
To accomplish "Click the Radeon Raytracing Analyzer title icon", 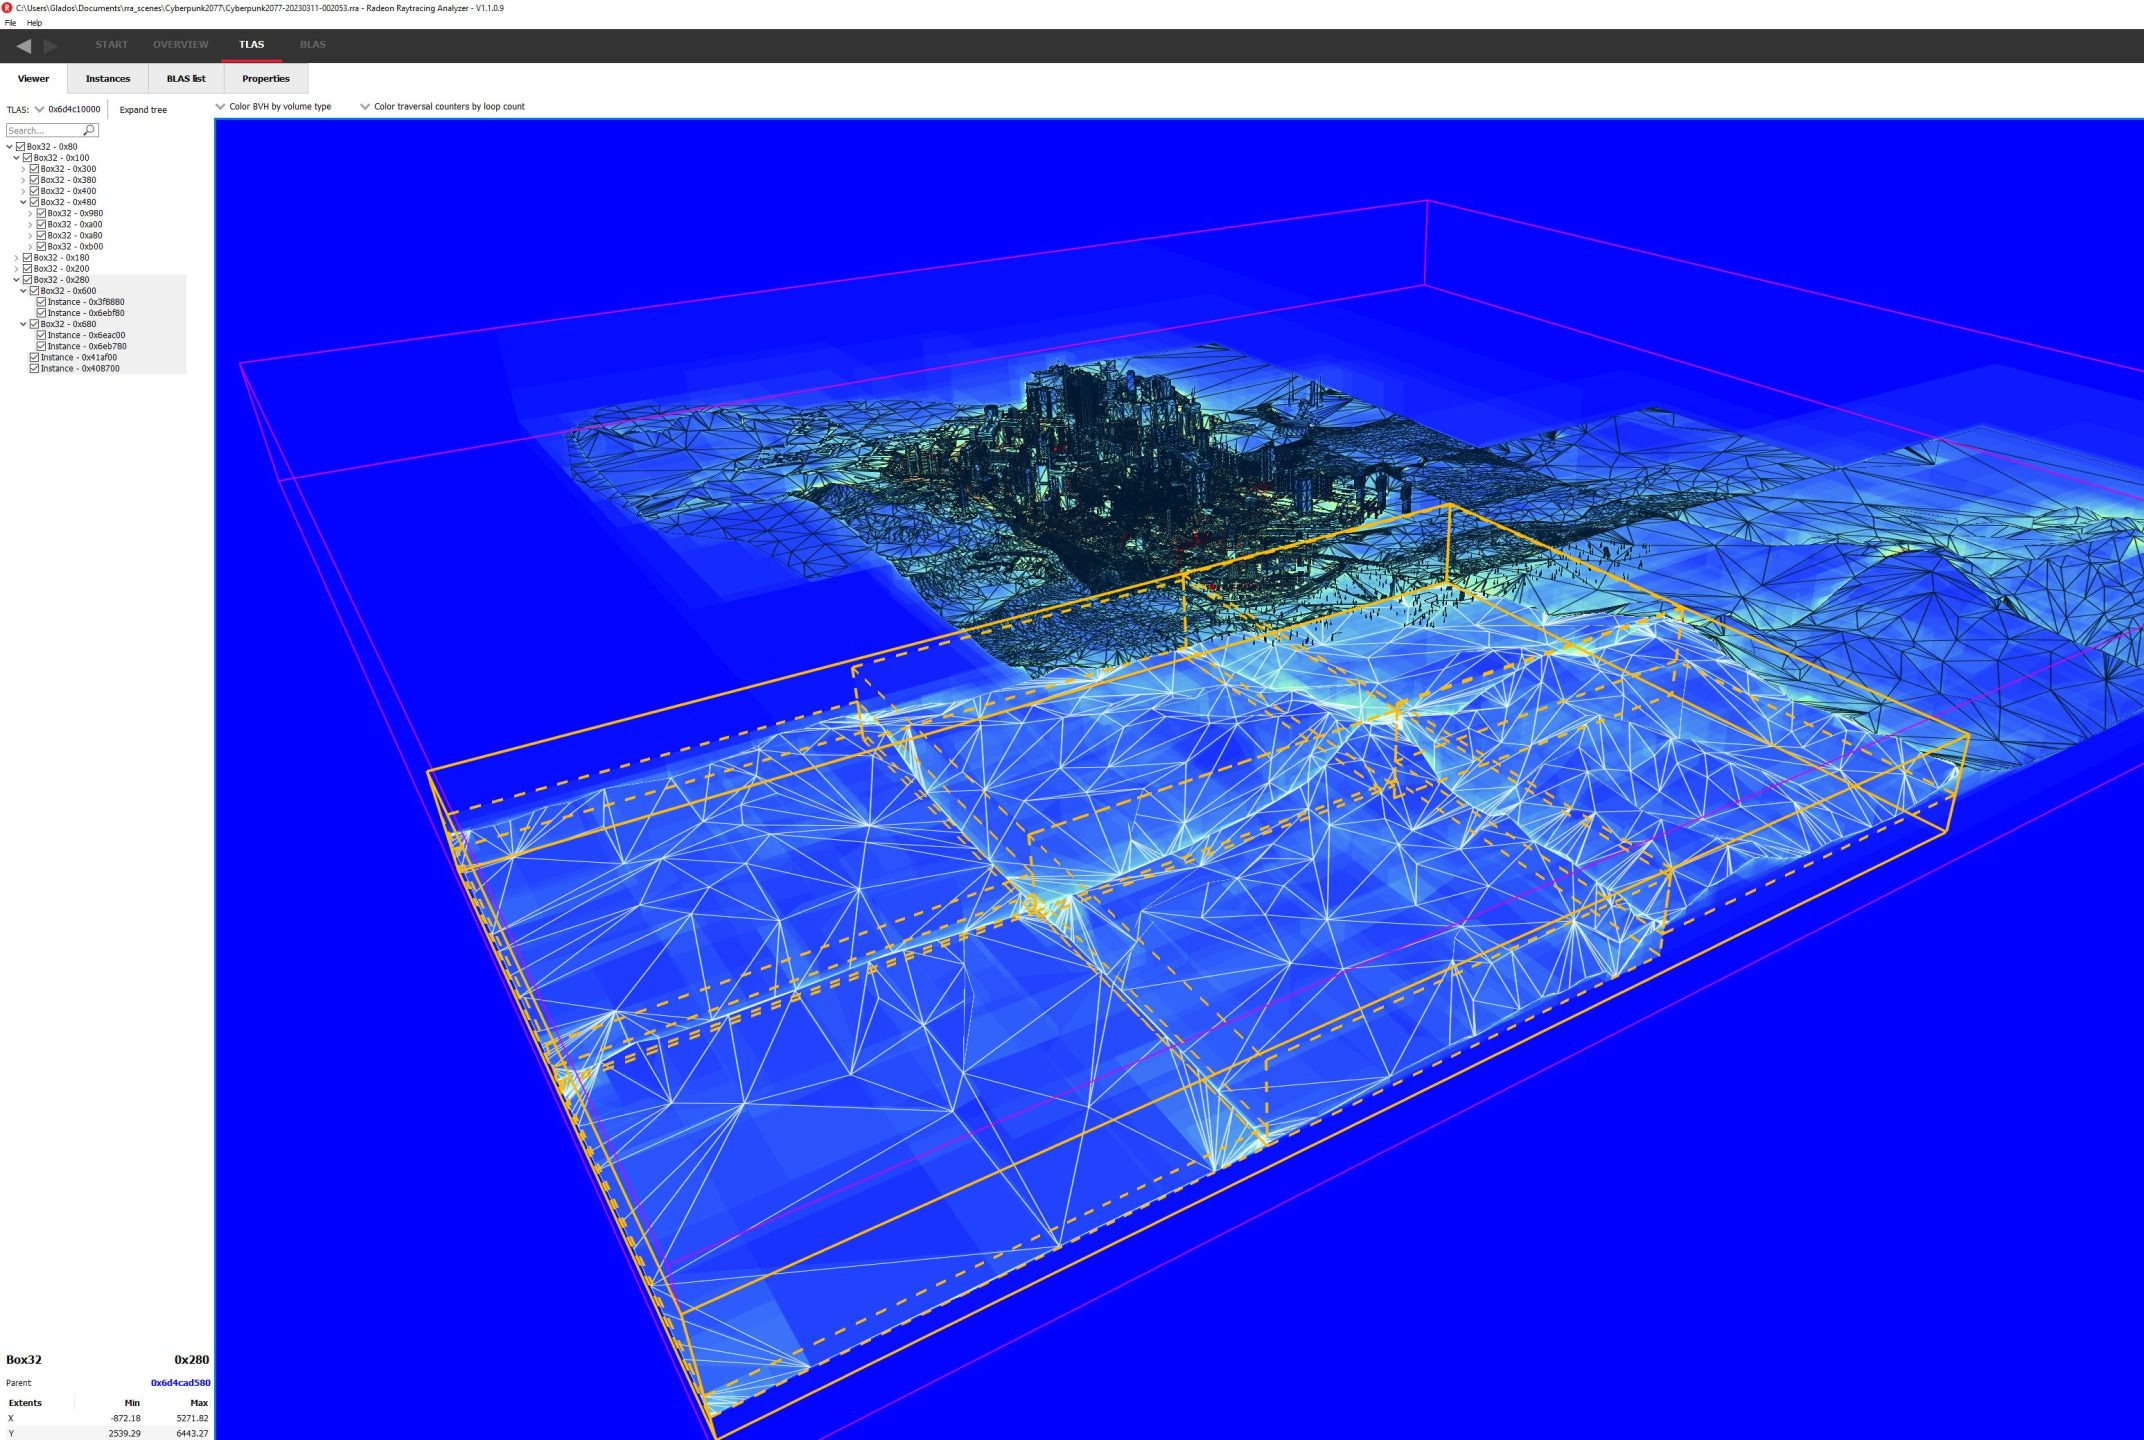I will coord(7,8).
